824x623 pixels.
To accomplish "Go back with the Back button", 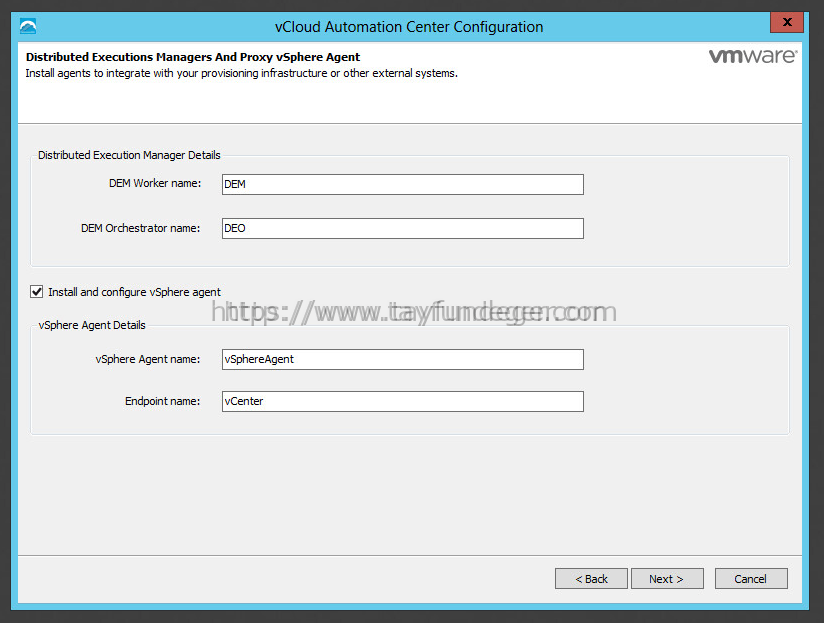I will pyautogui.click(x=591, y=579).
